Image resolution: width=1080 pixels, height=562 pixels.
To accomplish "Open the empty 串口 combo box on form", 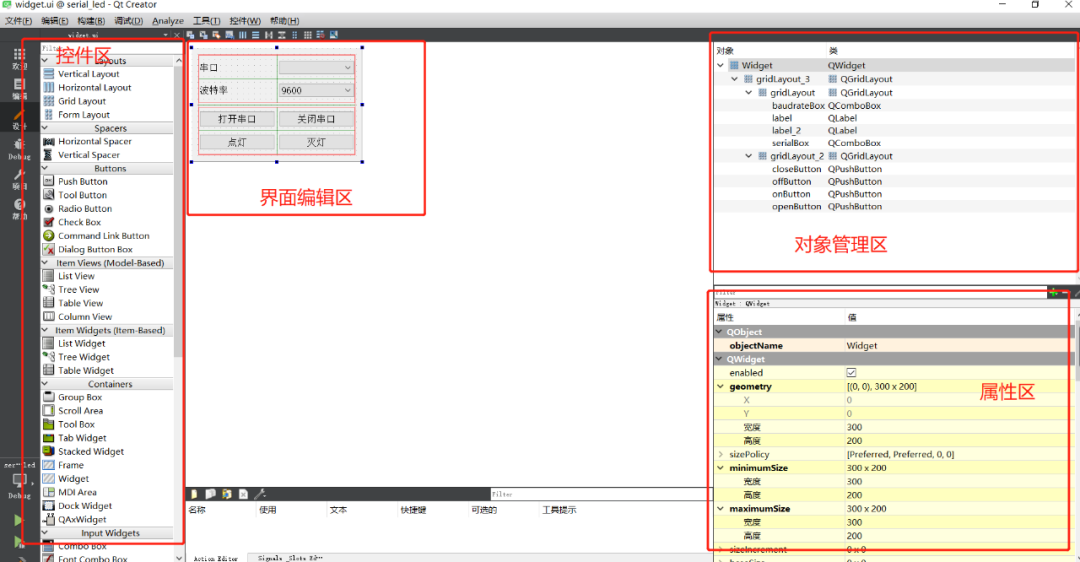I will 316,67.
